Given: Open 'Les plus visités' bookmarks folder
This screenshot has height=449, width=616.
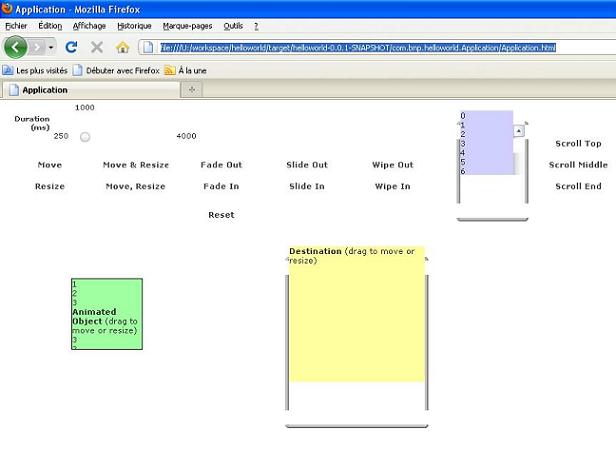Looking at the screenshot, I should pos(35,70).
